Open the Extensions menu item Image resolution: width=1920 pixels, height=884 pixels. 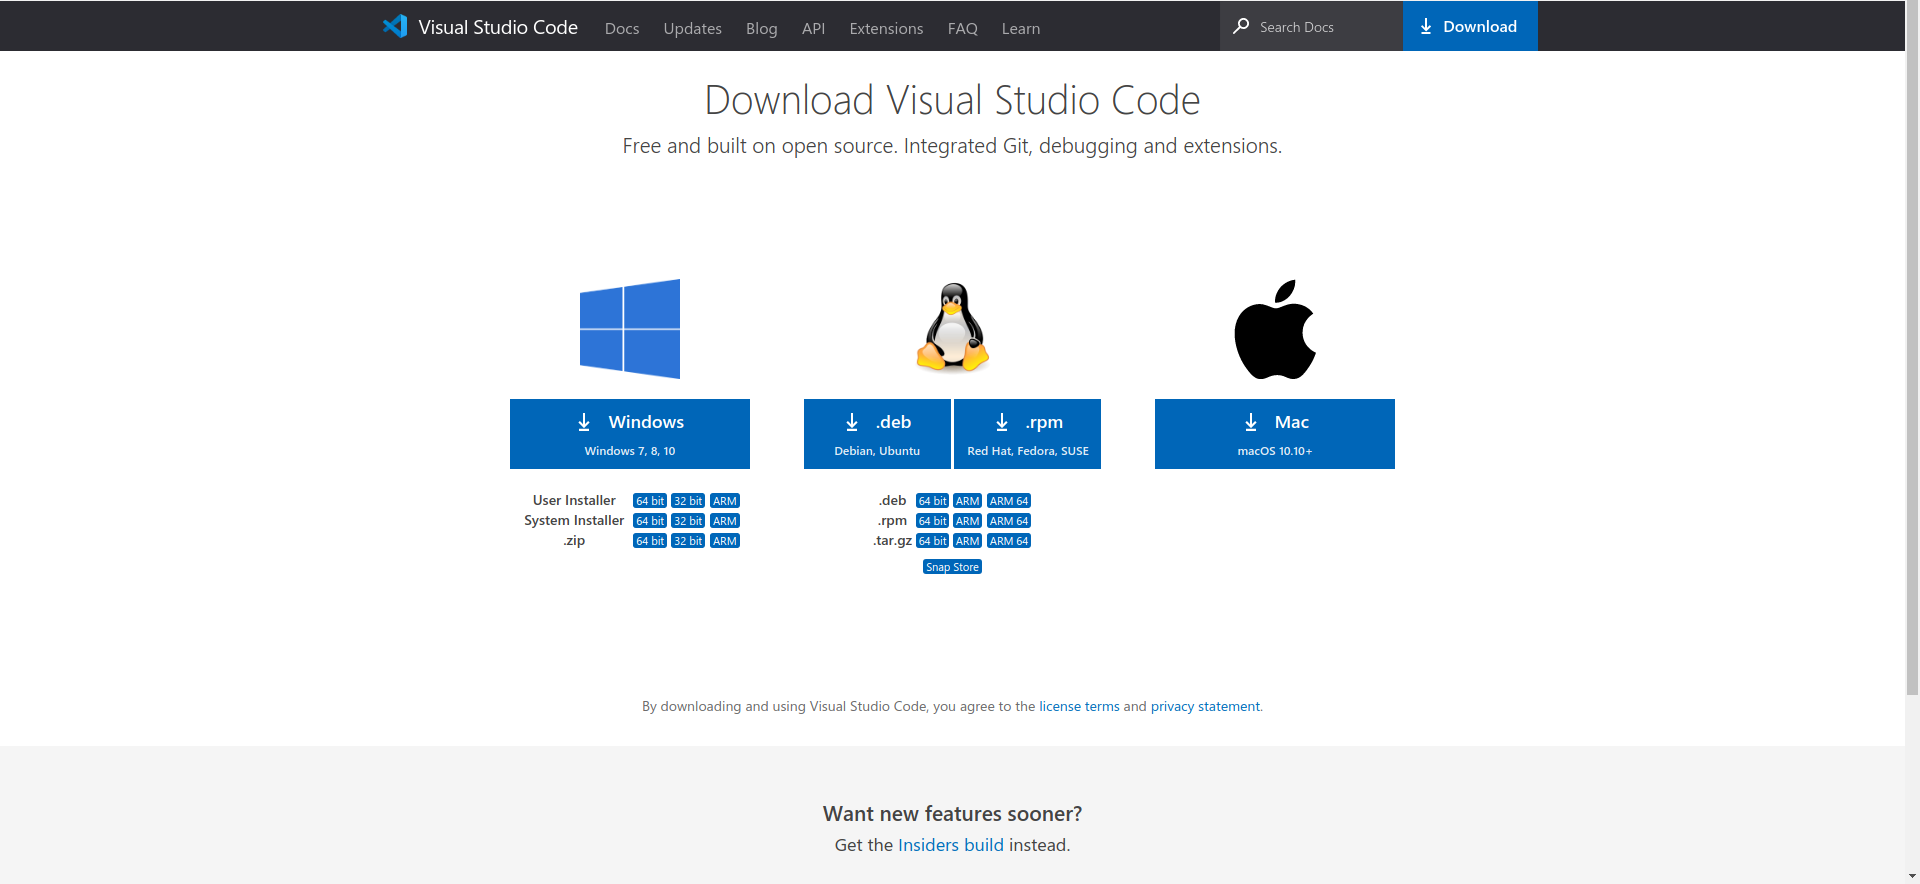pyautogui.click(x=886, y=28)
